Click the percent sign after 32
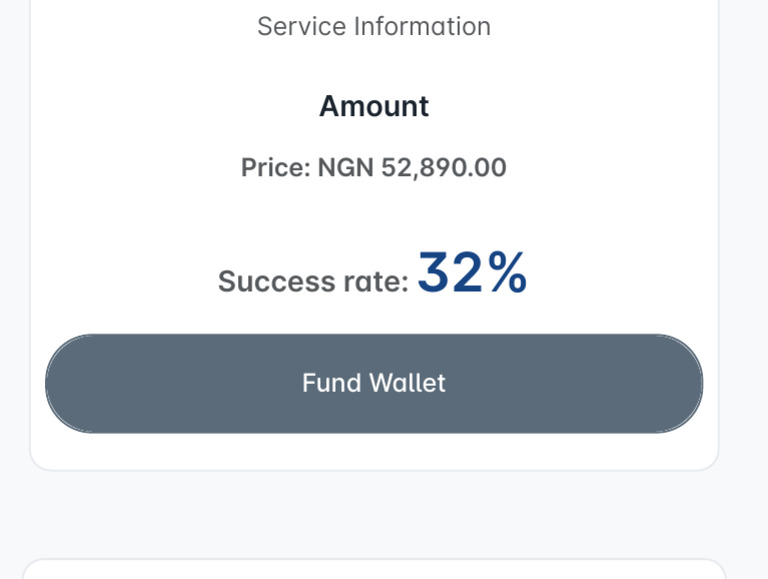 click(x=507, y=275)
